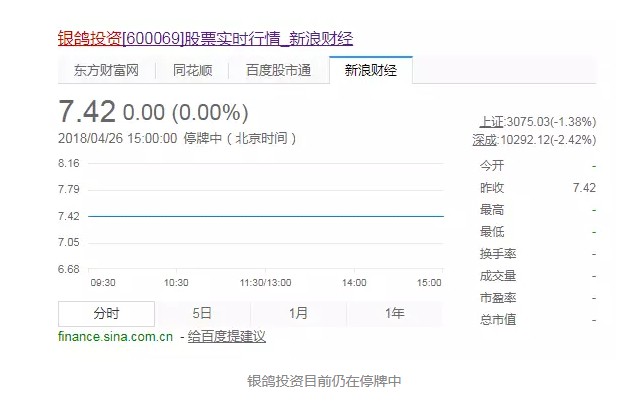637x409 pixels.
Task: Click the 总市值 label
Action: 498,320
